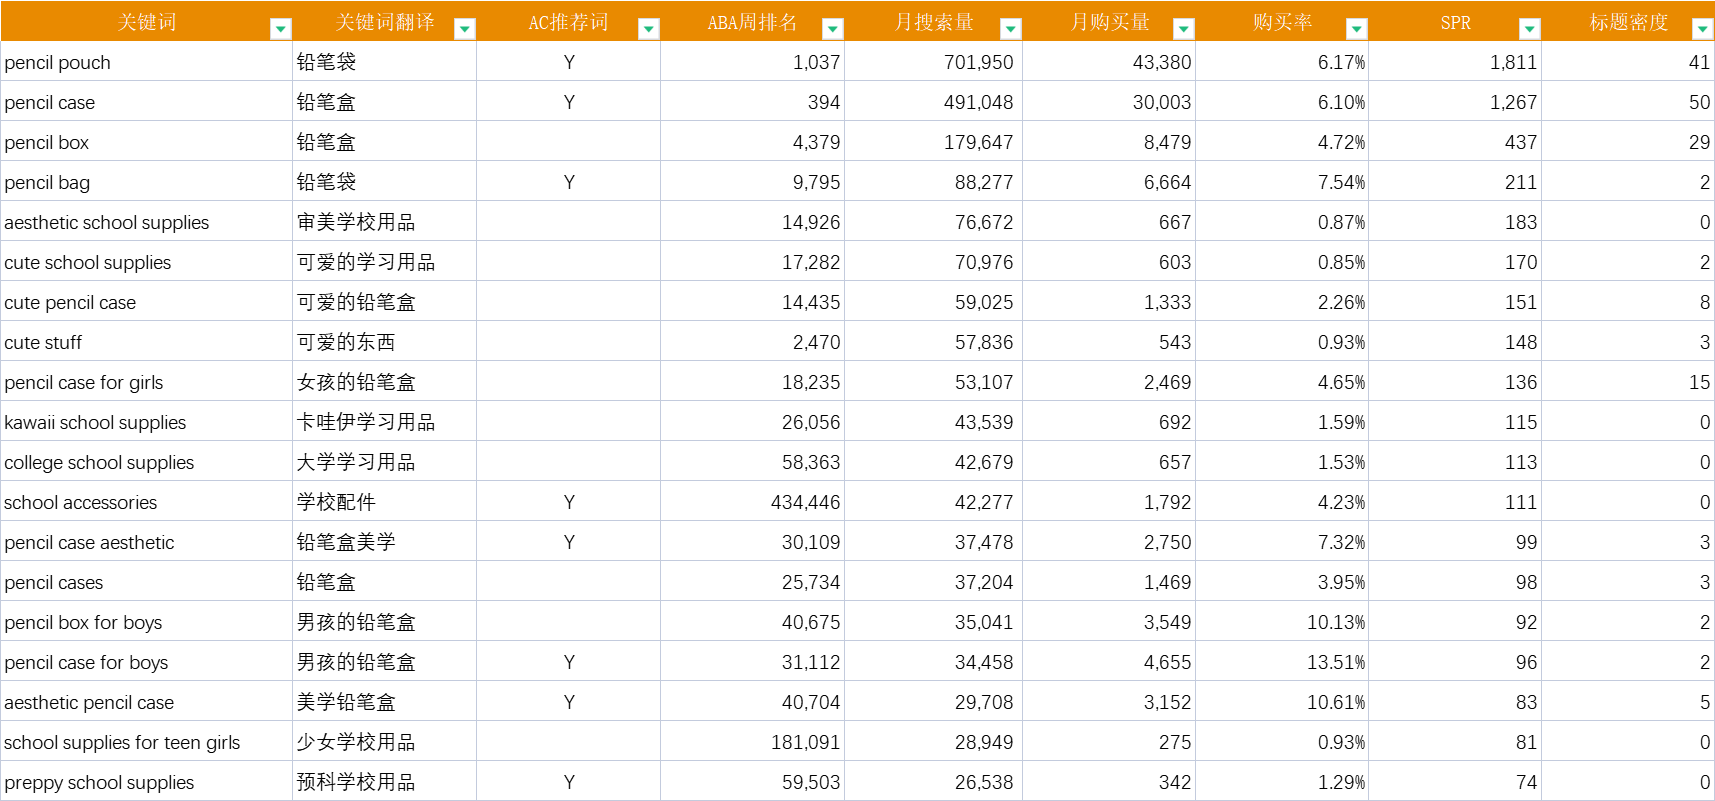Click the translation cell 预科学校用品

(384, 782)
